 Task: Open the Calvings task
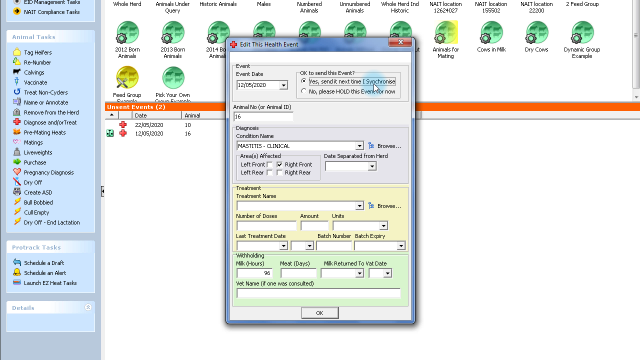click(x=34, y=73)
